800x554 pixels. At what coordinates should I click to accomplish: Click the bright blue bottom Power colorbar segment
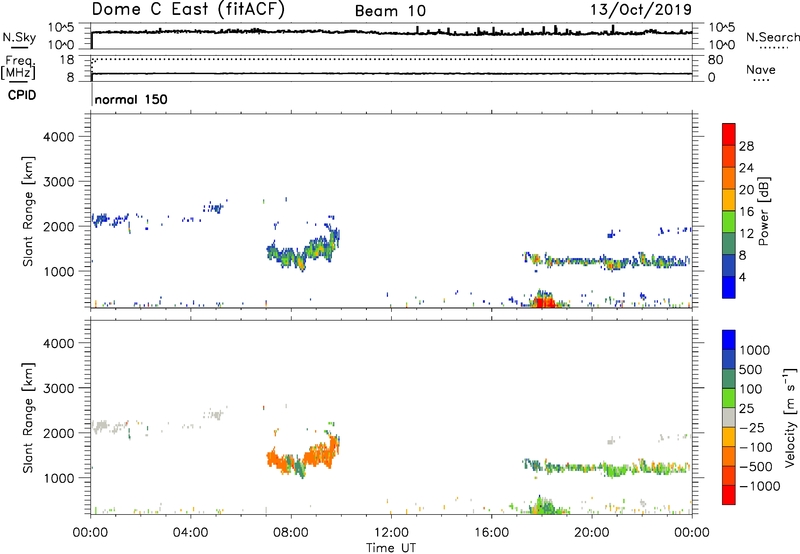click(729, 287)
